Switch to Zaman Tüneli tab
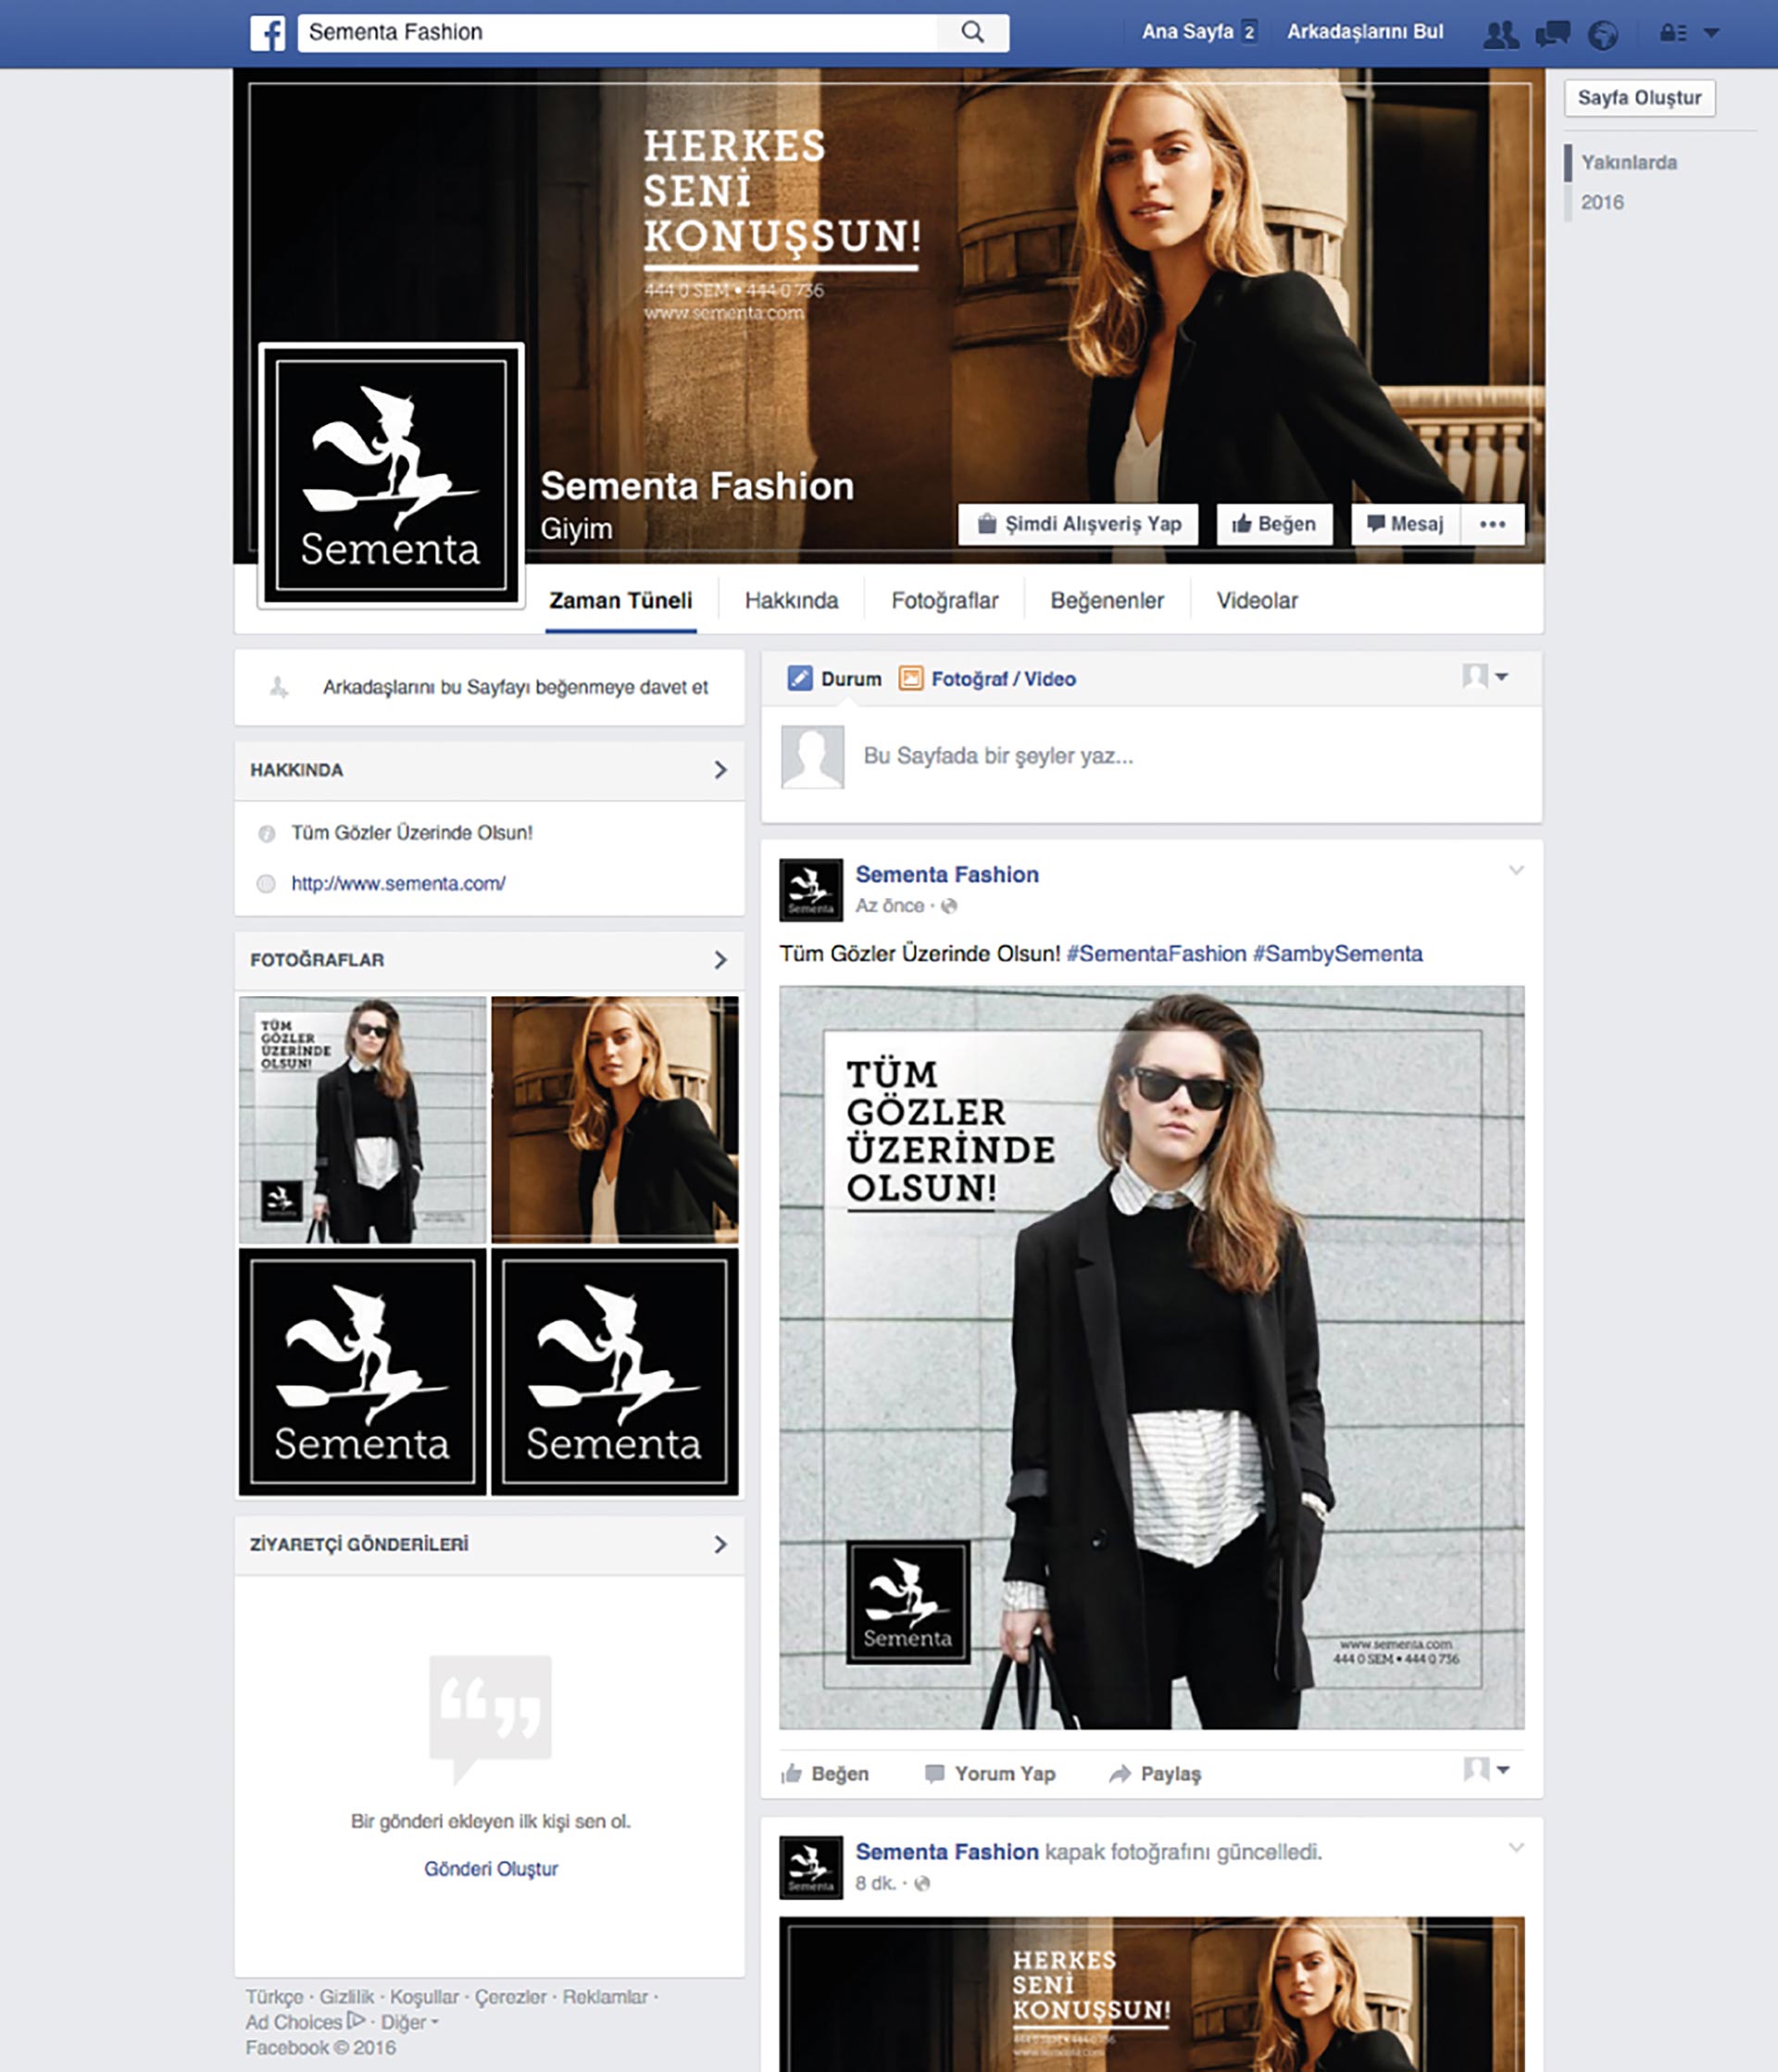 pyautogui.click(x=621, y=601)
